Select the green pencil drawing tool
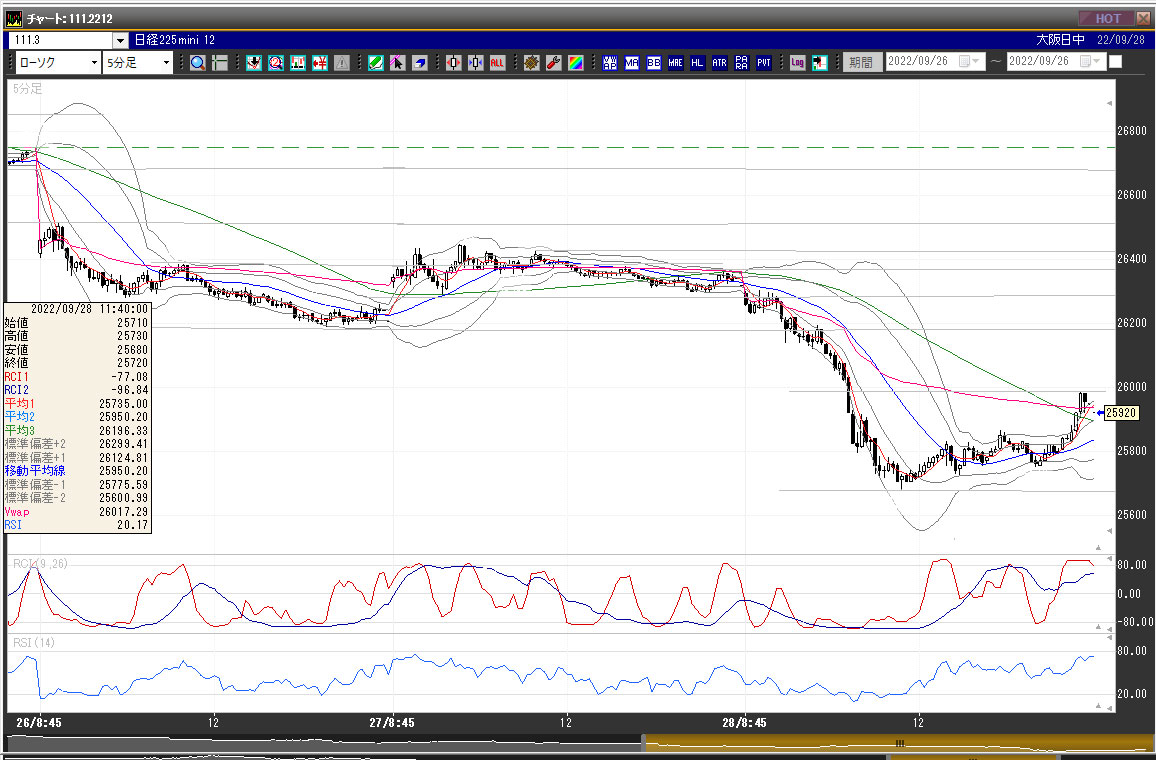Viewport: 1156px width, 760px height. [x=376, y=63]
